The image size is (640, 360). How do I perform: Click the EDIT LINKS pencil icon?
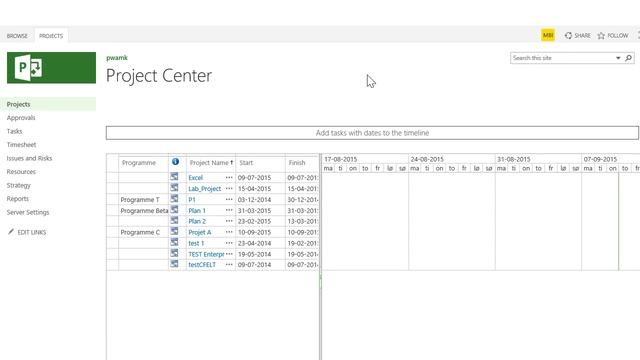click(11, 231)
